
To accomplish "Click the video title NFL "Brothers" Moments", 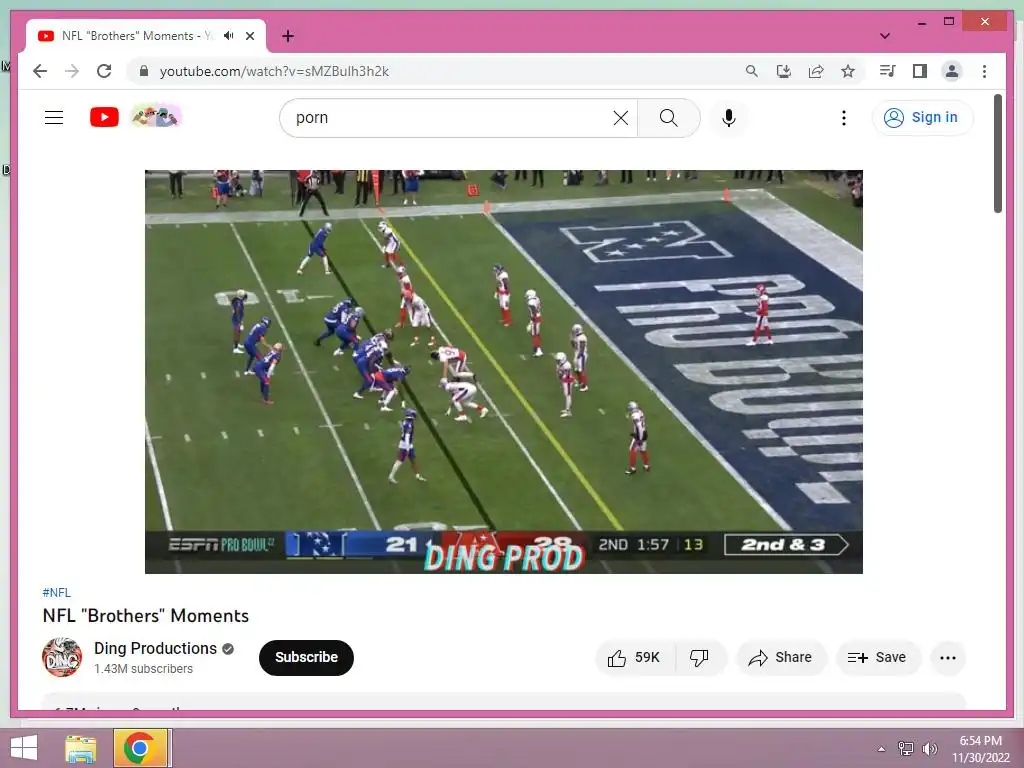I will 146,616.
